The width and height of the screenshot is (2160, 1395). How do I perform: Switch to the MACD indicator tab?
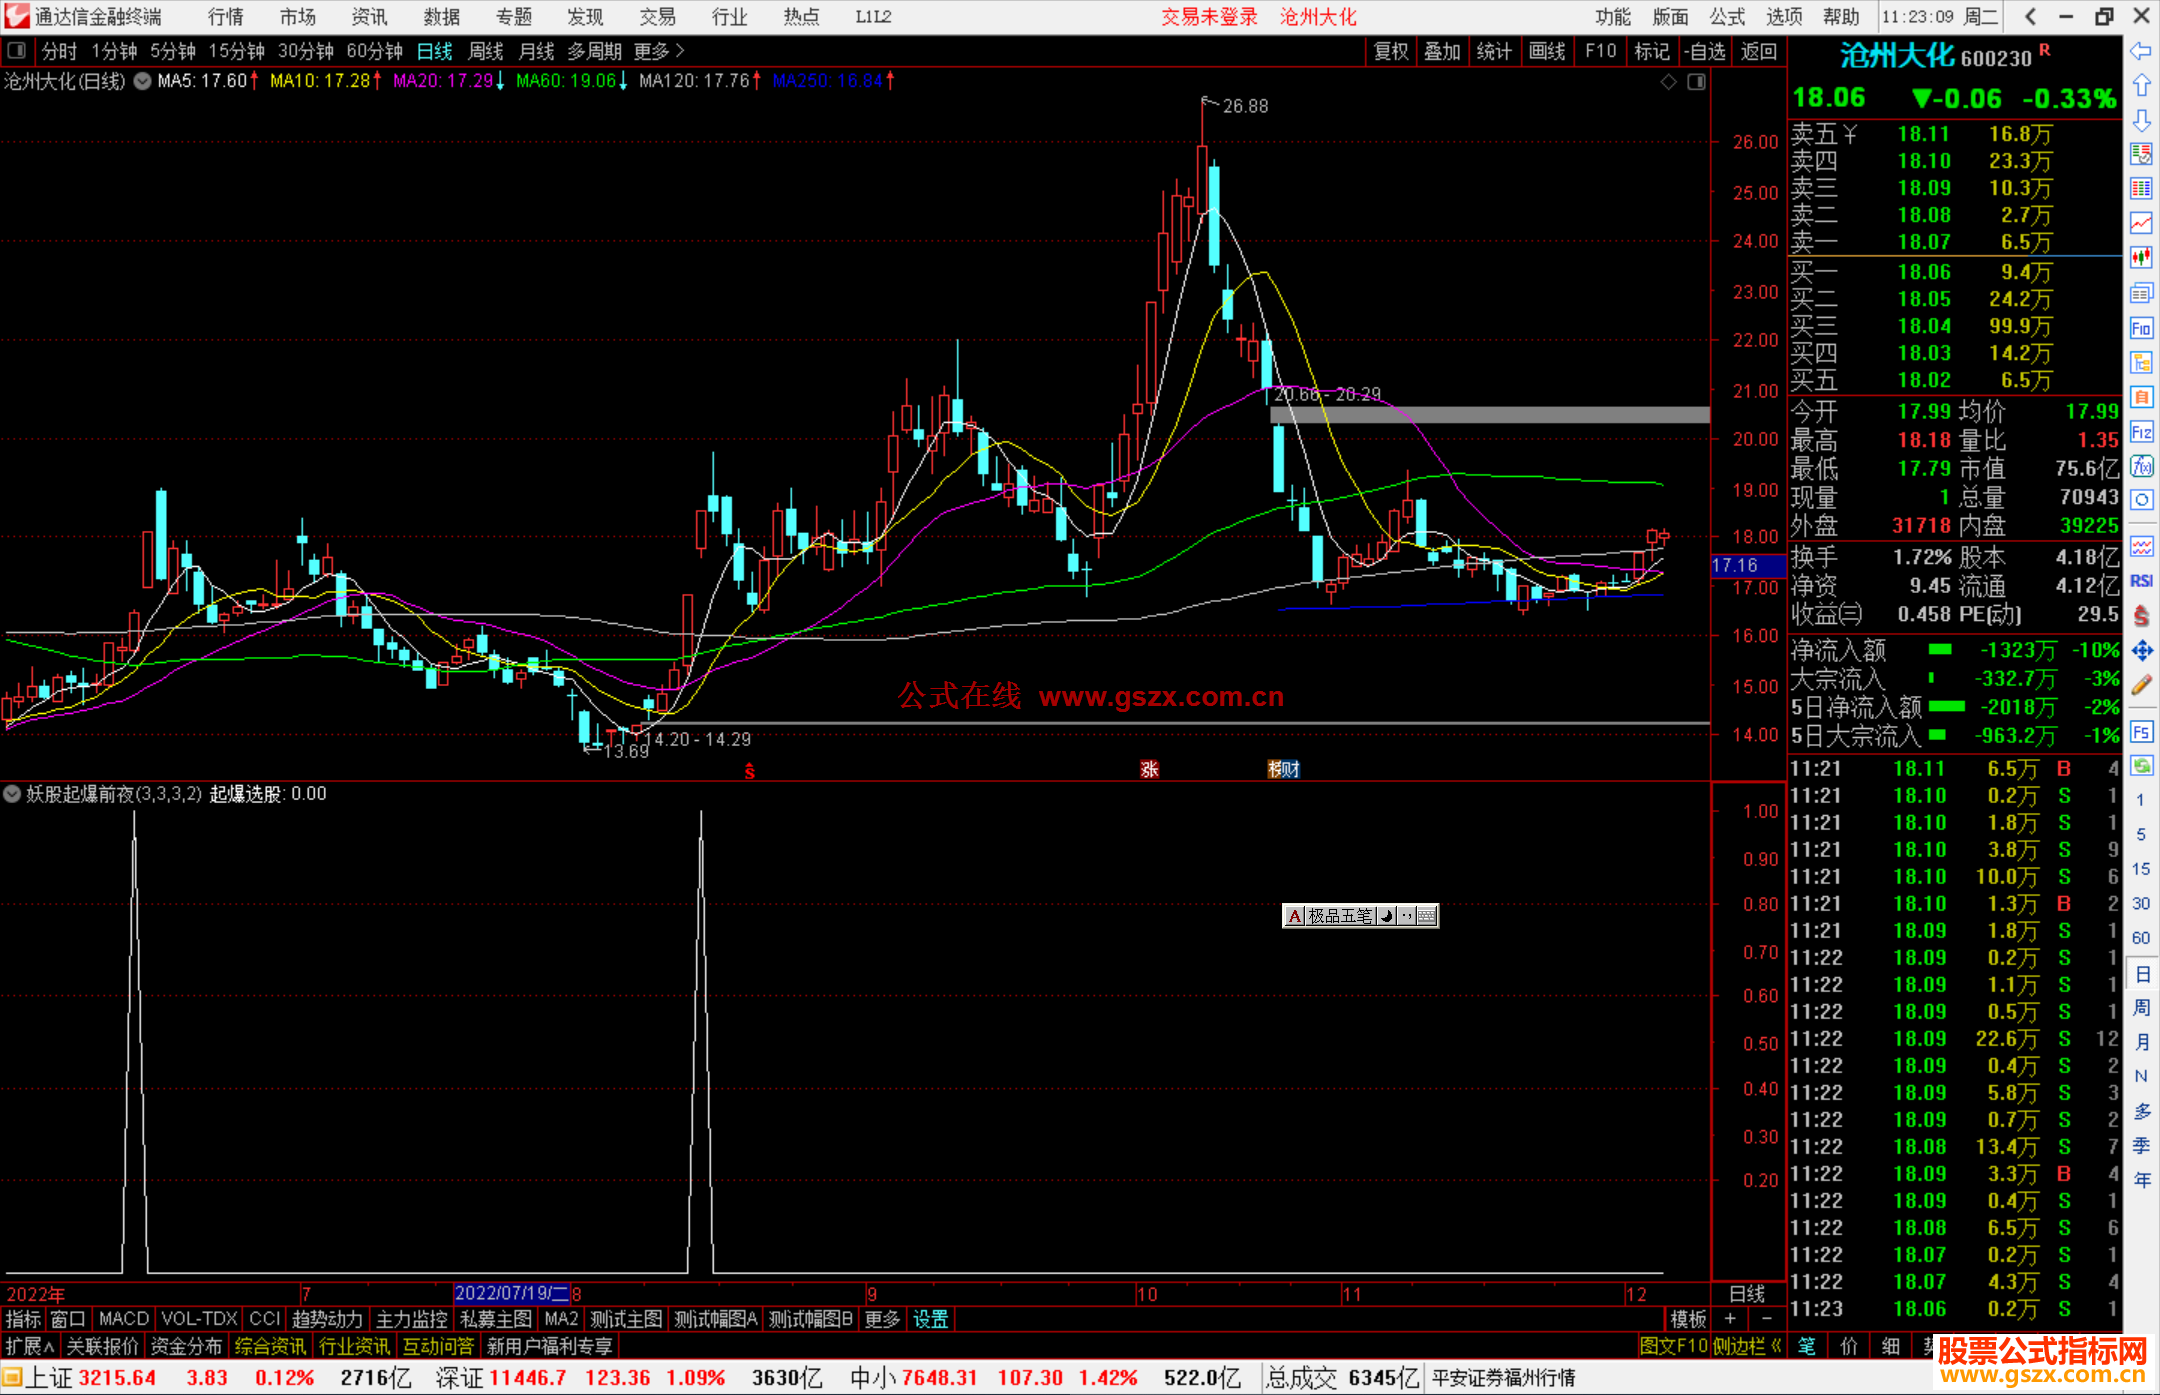click(x=123, y=1319)
